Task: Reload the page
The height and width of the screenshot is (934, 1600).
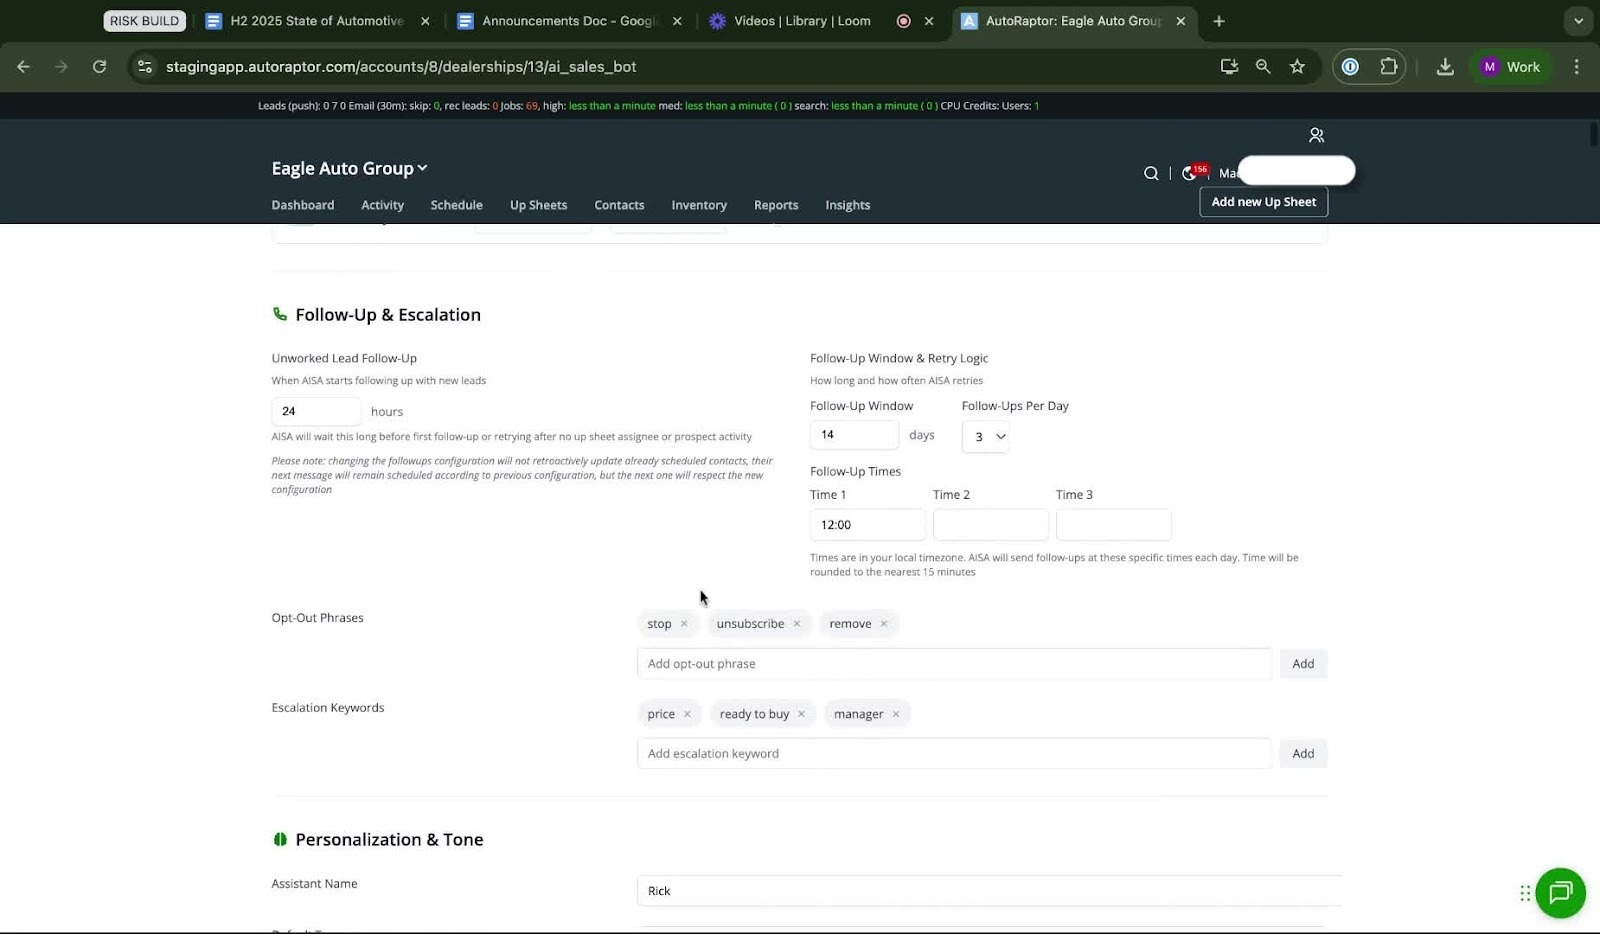Action: pyautogui.click(x=99, y=67)
